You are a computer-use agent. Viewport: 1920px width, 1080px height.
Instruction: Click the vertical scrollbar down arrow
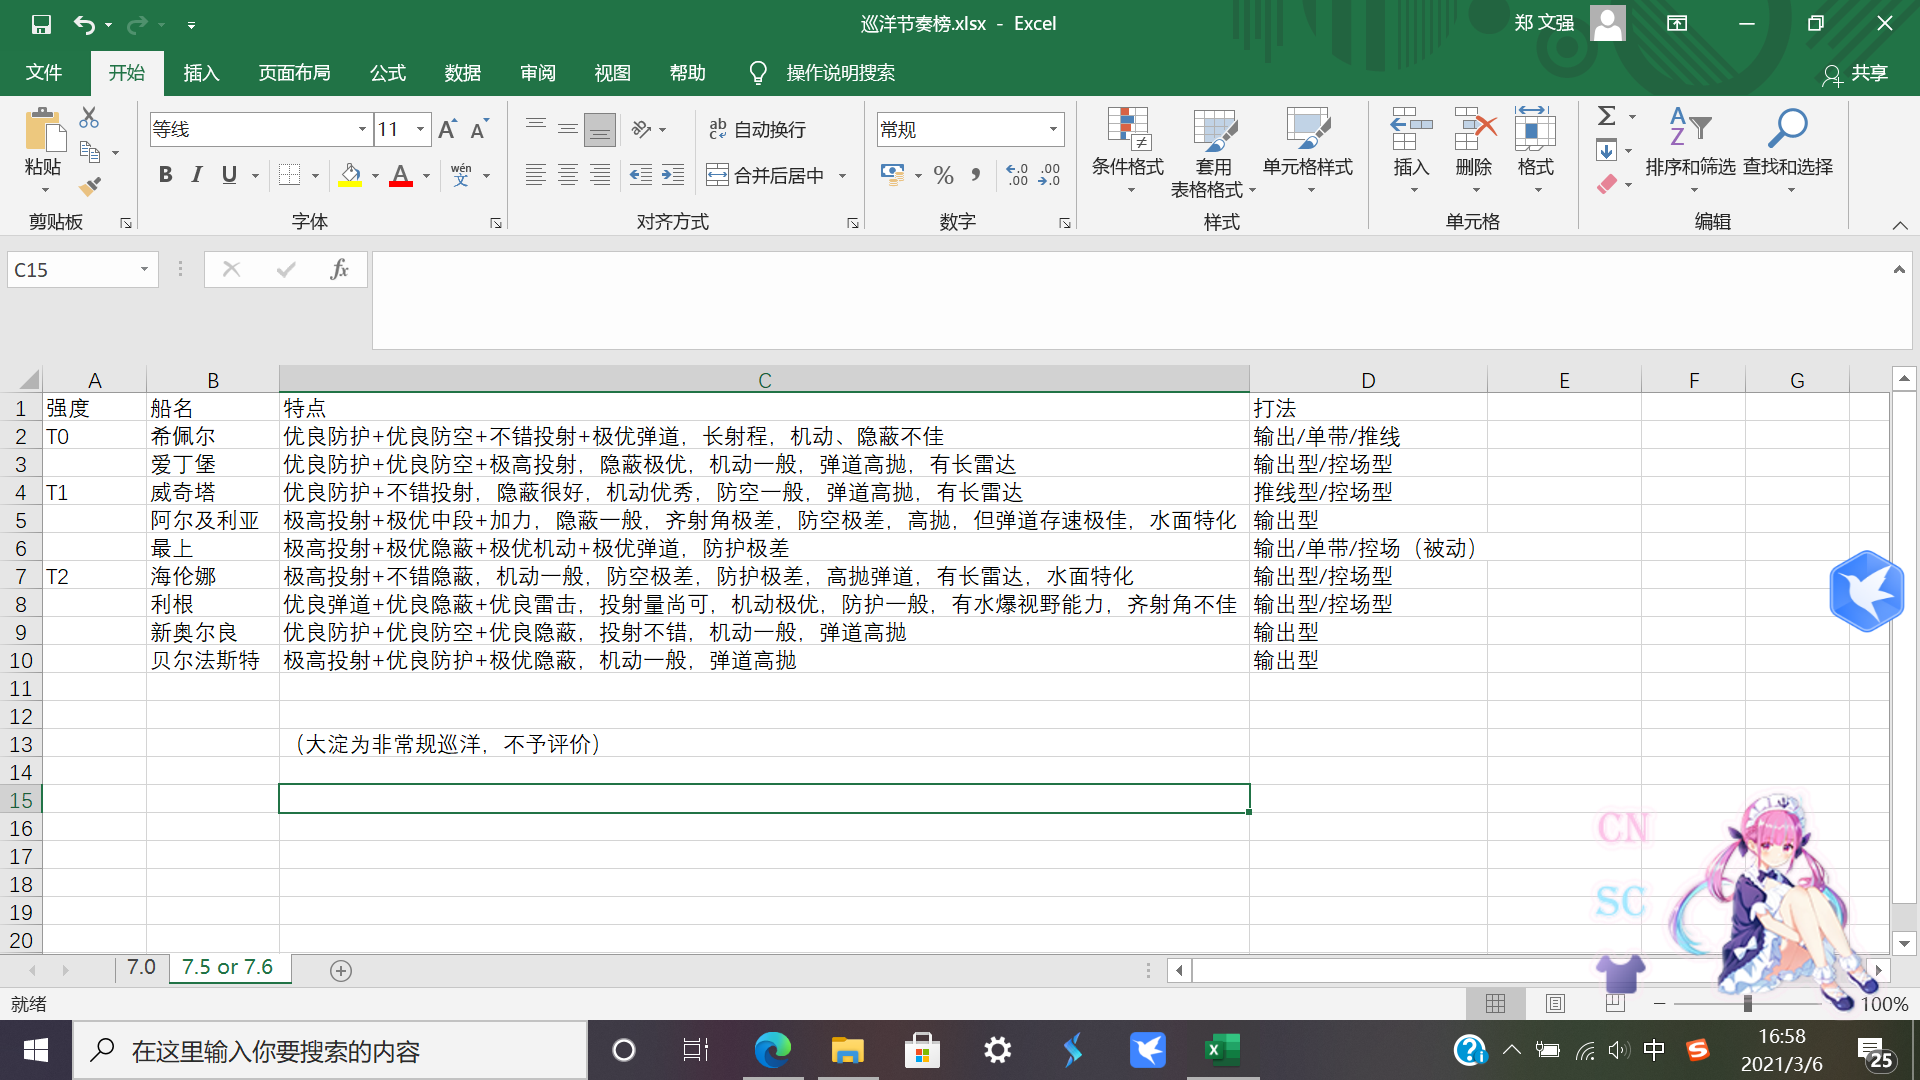(x=1904, y=943)
